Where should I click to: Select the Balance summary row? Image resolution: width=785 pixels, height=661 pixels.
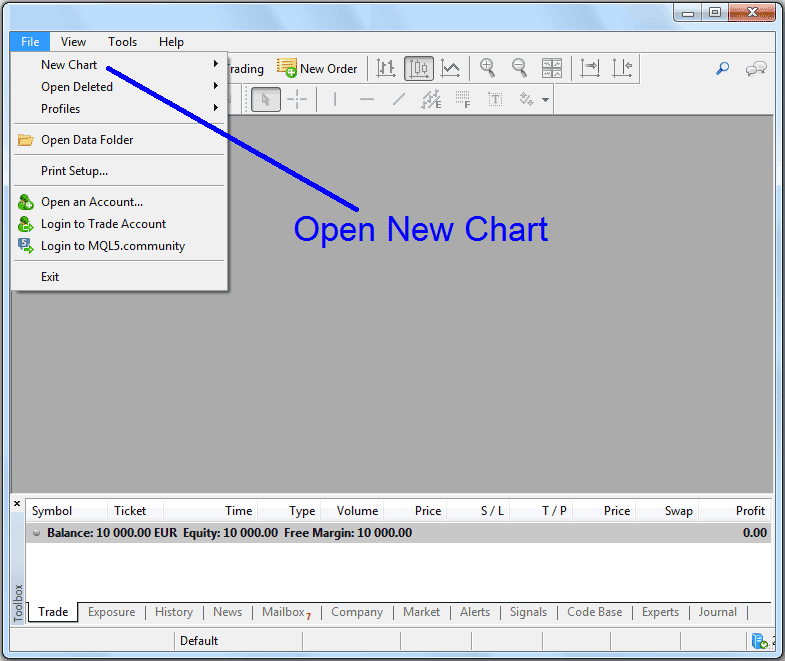[399, 533]
